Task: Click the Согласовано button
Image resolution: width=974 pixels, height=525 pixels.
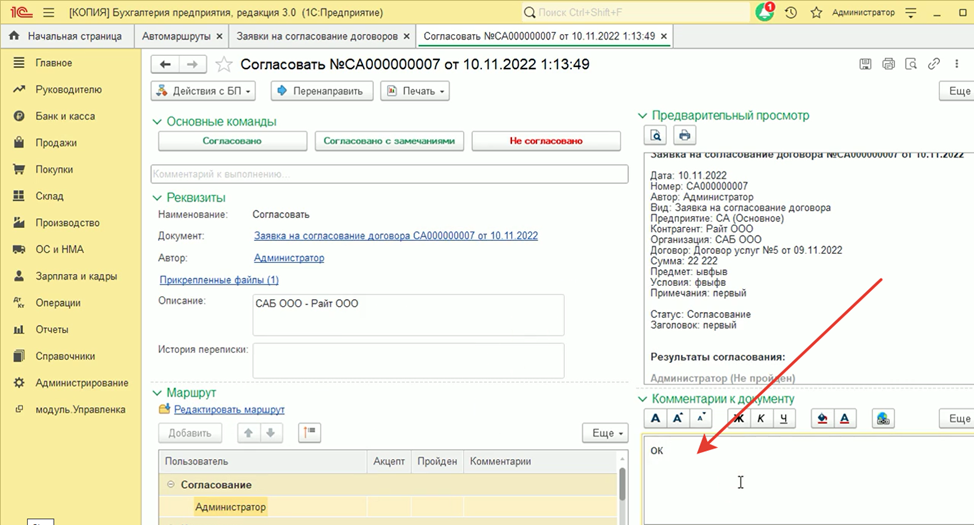Action: (x=232, y=141)
